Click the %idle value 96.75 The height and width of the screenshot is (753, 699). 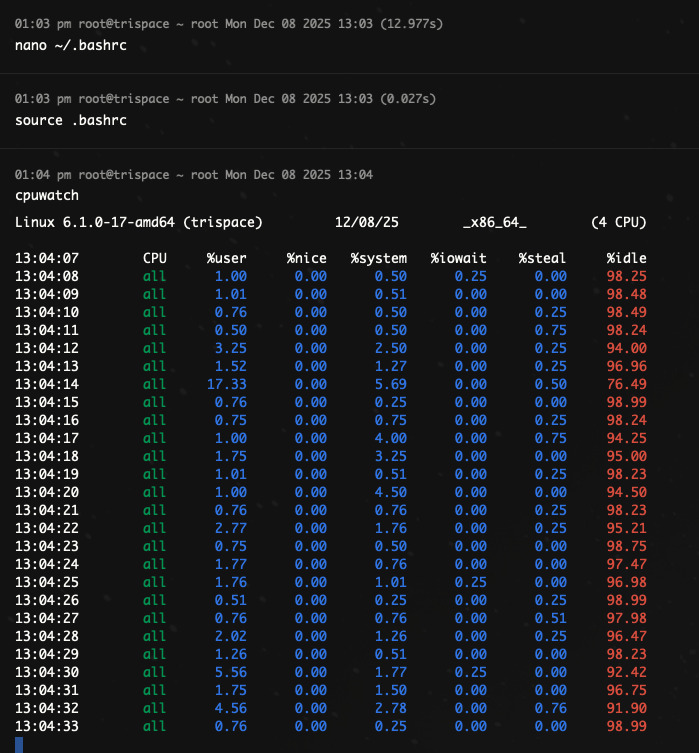coord(627,690)
